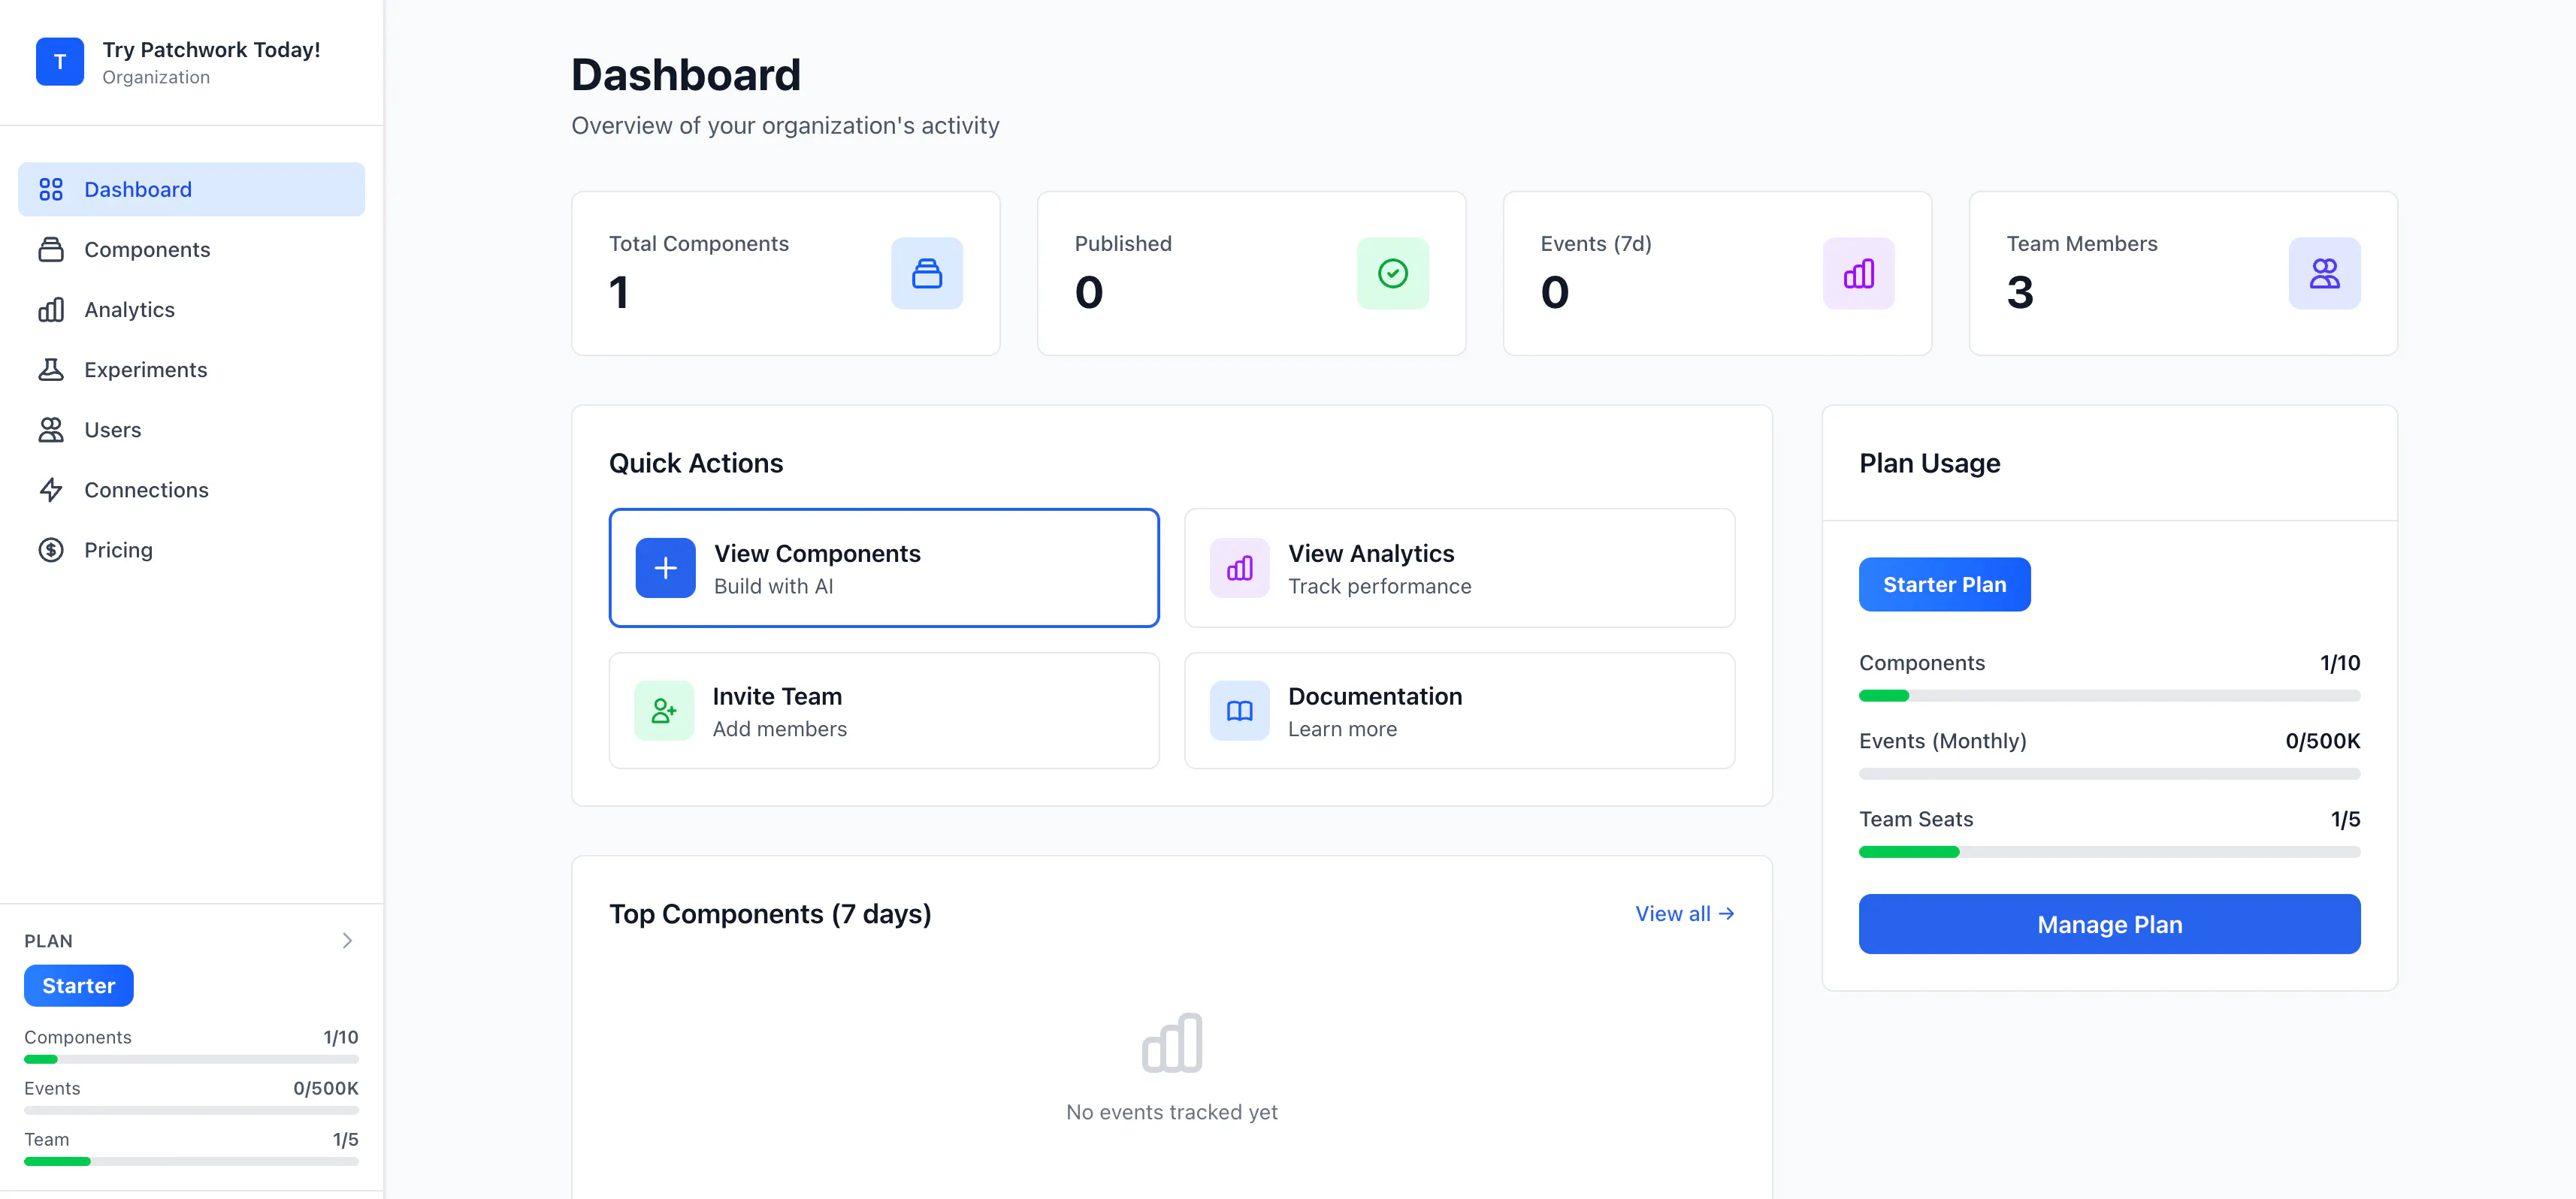
Task: Click the Experiments flask icon
Action: coord(51,370)
